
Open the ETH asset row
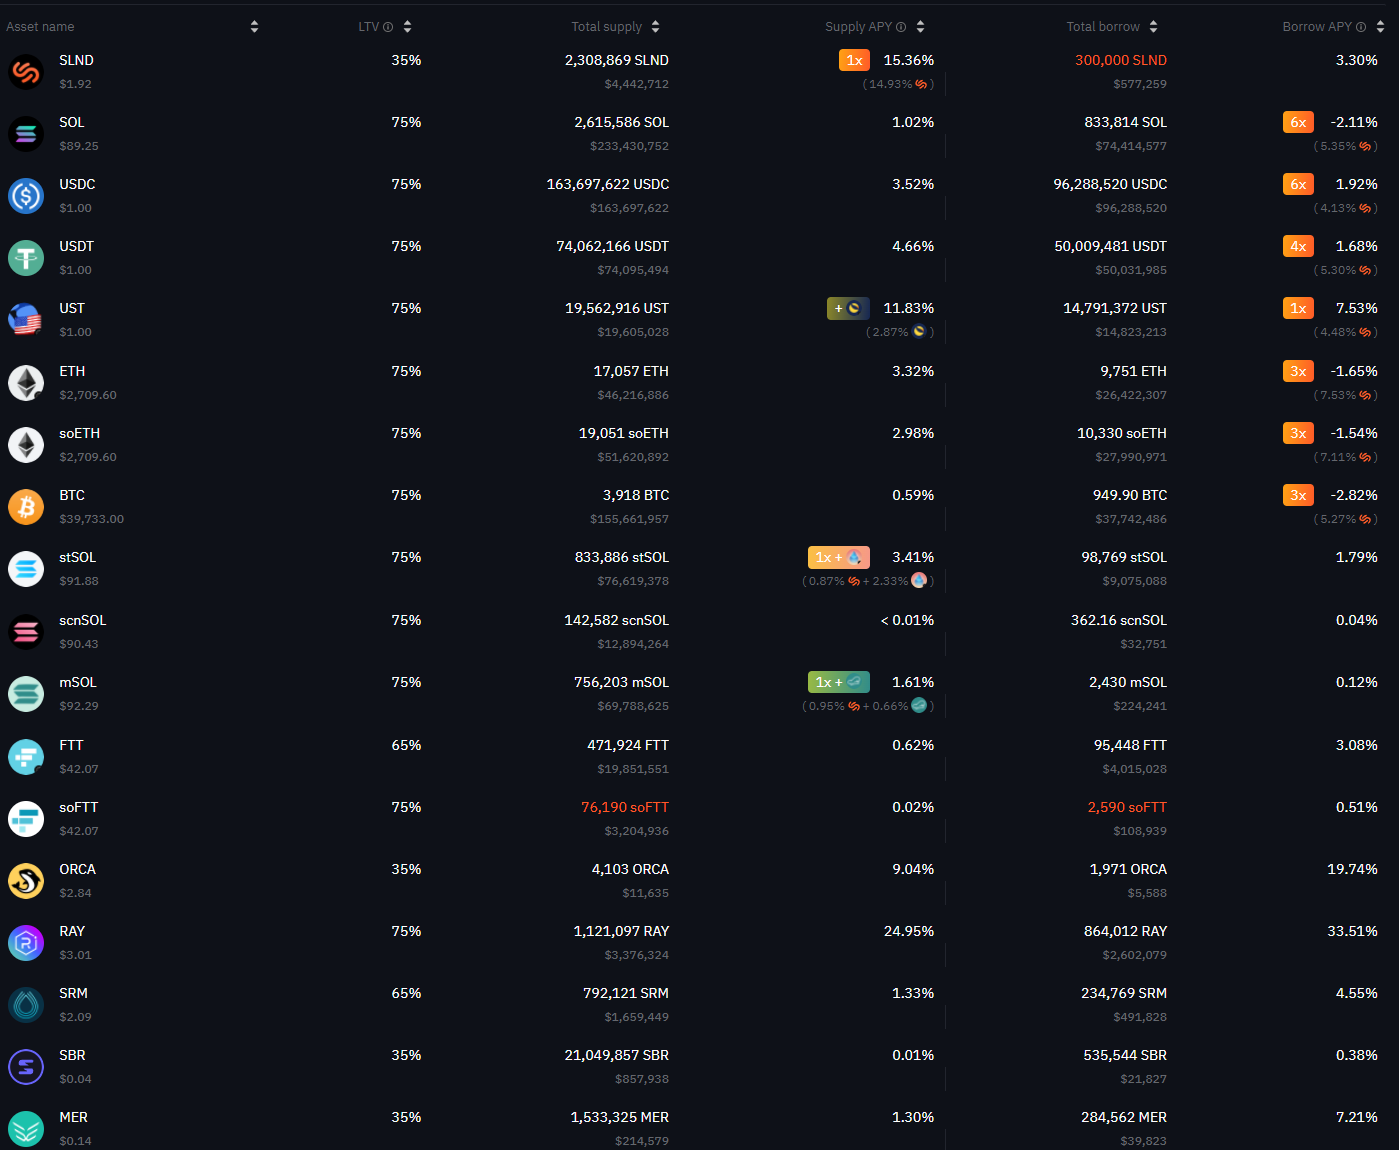pyautogui.click(x=699, y=383)
